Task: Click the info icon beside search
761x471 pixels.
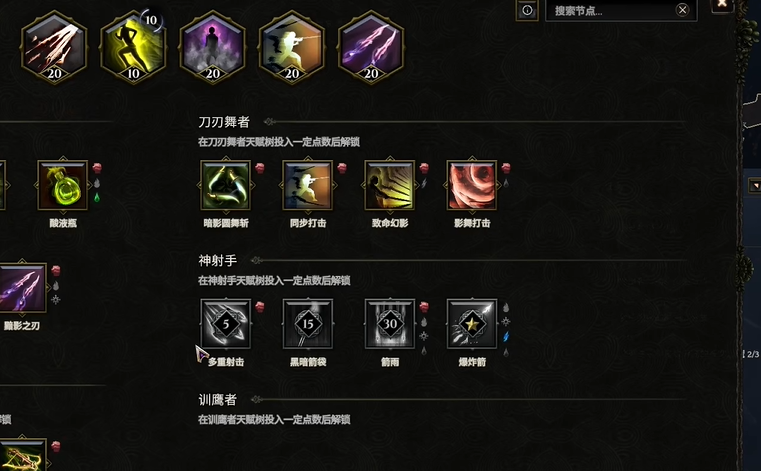Action: (527, 10)
